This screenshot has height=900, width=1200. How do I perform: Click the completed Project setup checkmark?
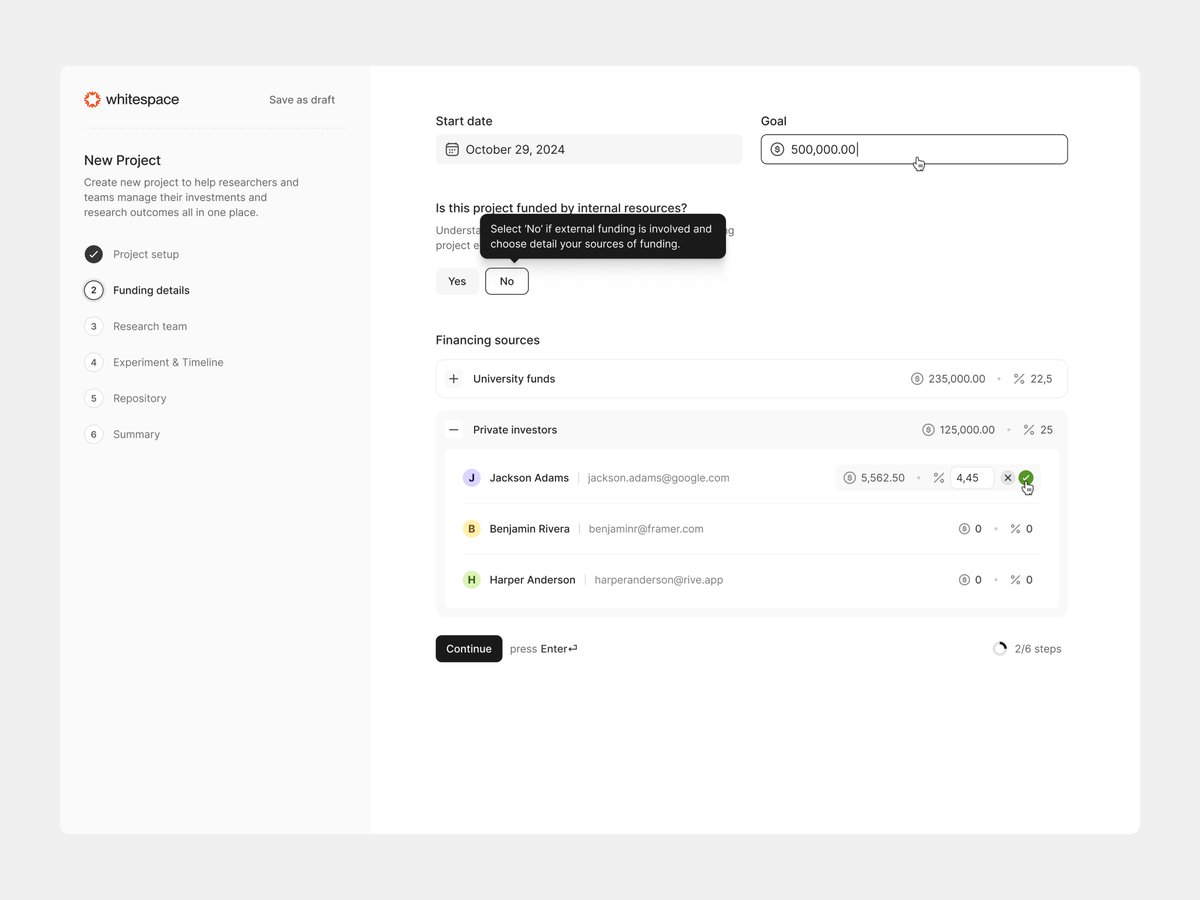tap(93, 254)
